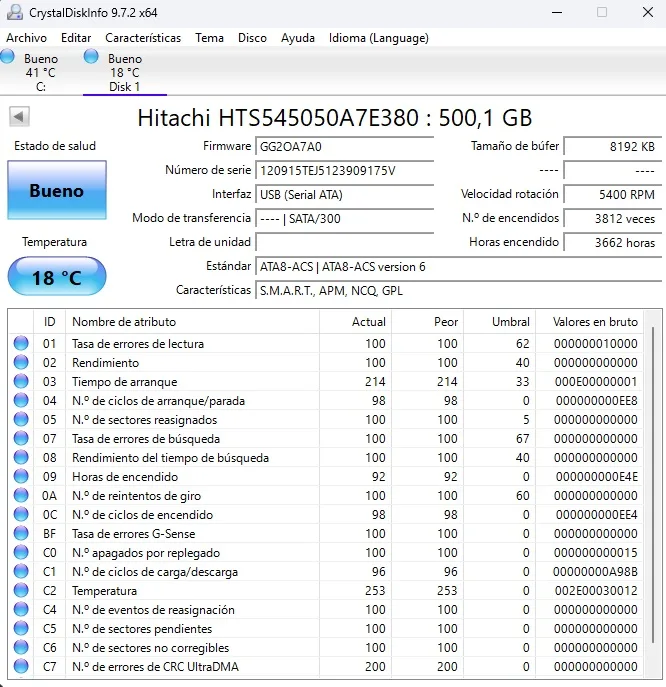Click the previous disk arrow button
This screenshot has width=666, height=687.
tap(19, 117)
